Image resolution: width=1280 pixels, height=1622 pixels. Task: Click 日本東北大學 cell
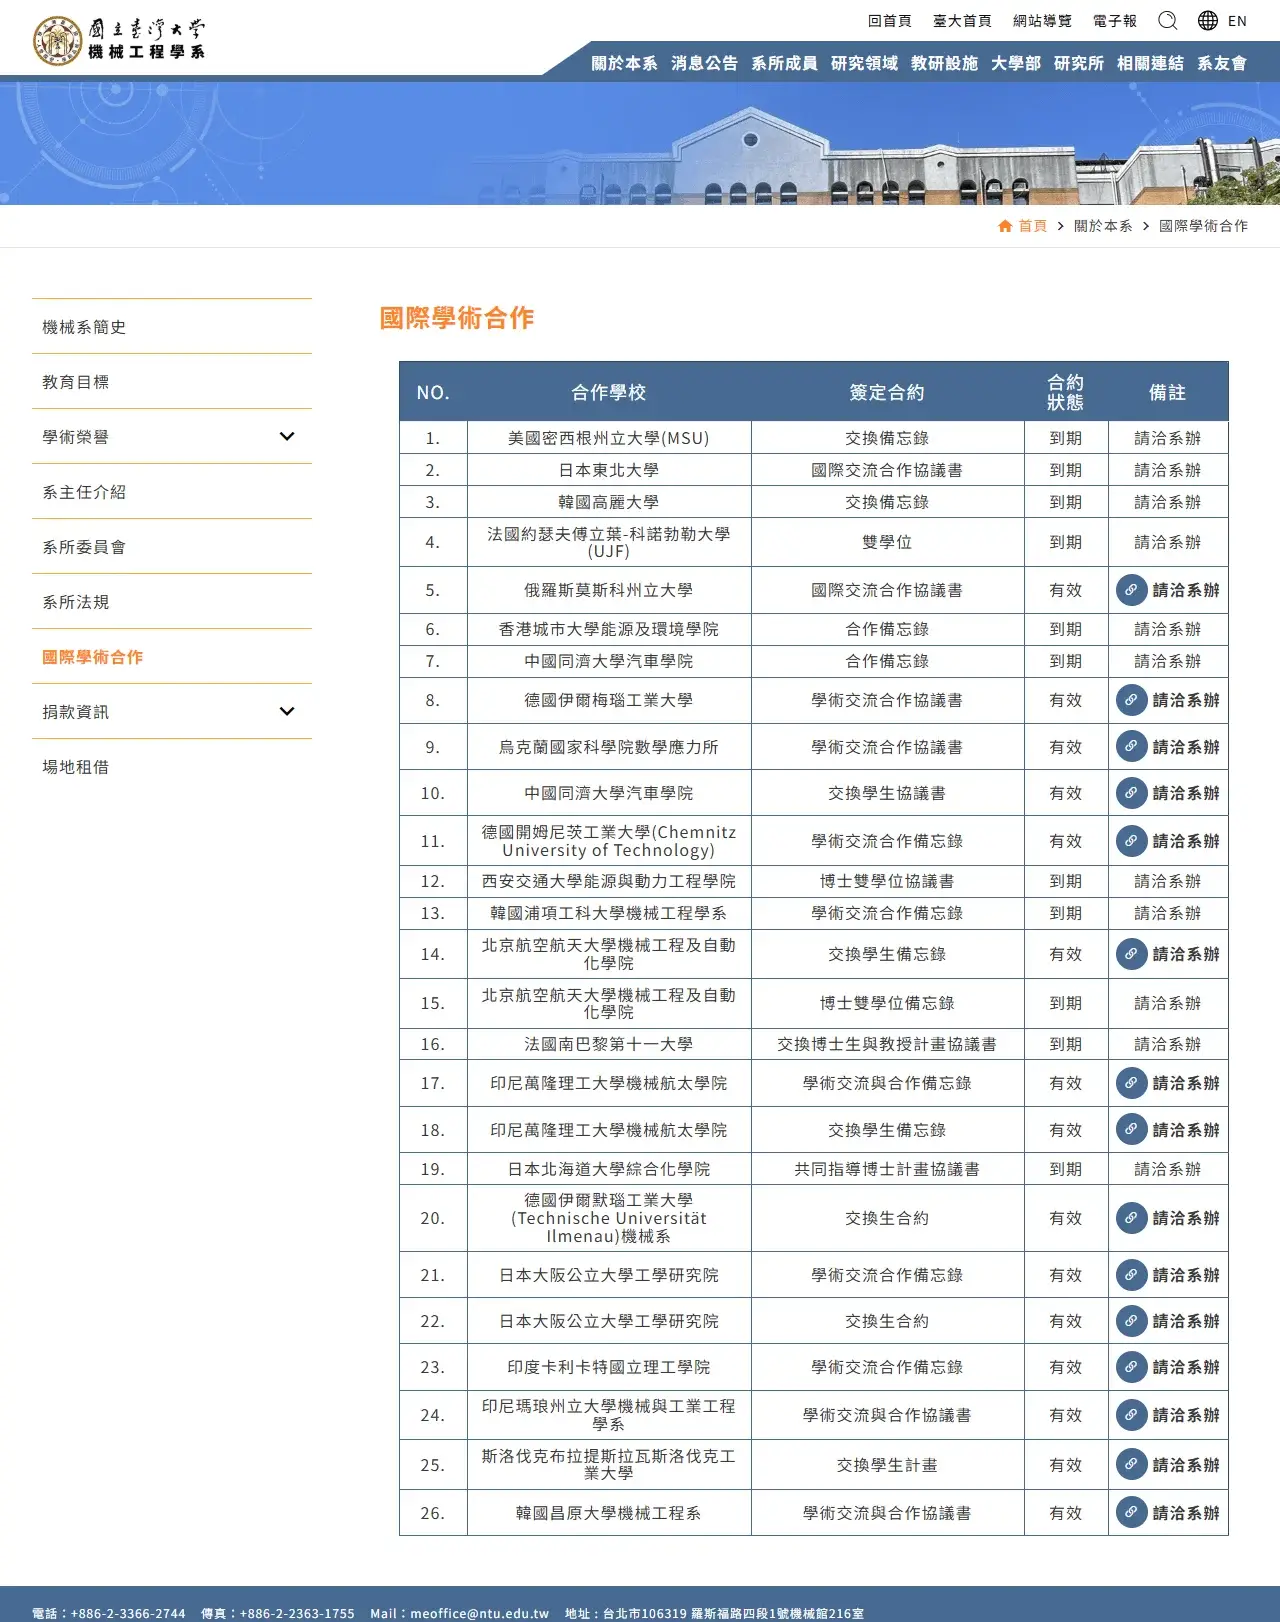click(609, 470)
